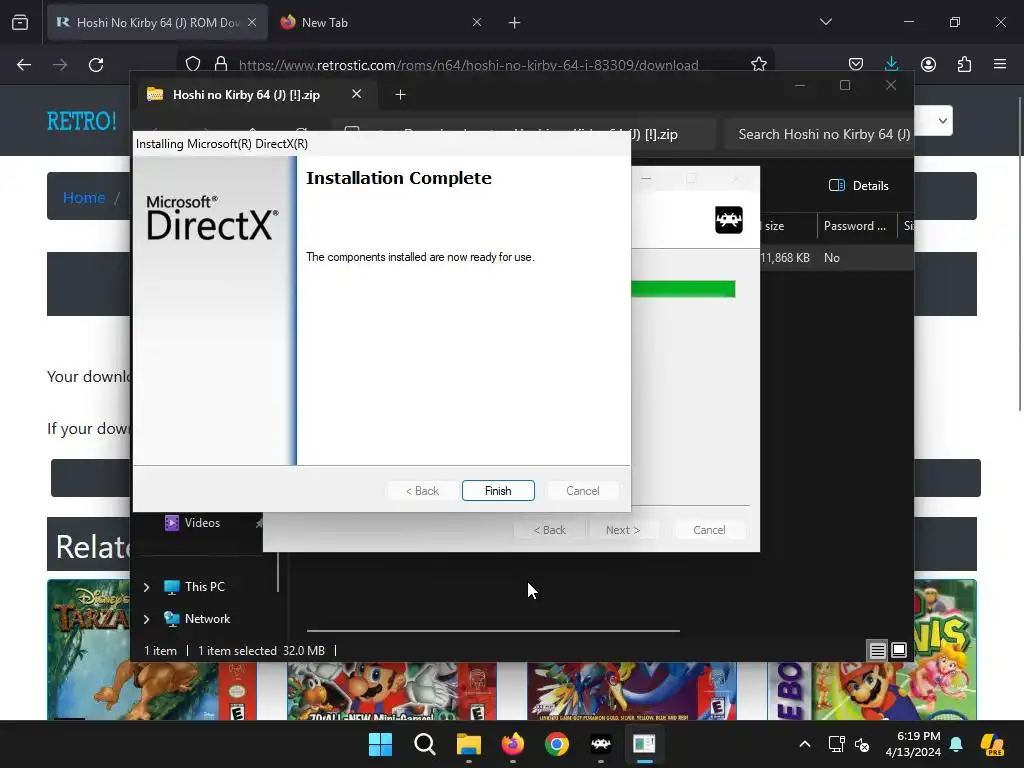1024x768 pixels.
Task: Click the green installation progress bar
Action: point(683,289)
